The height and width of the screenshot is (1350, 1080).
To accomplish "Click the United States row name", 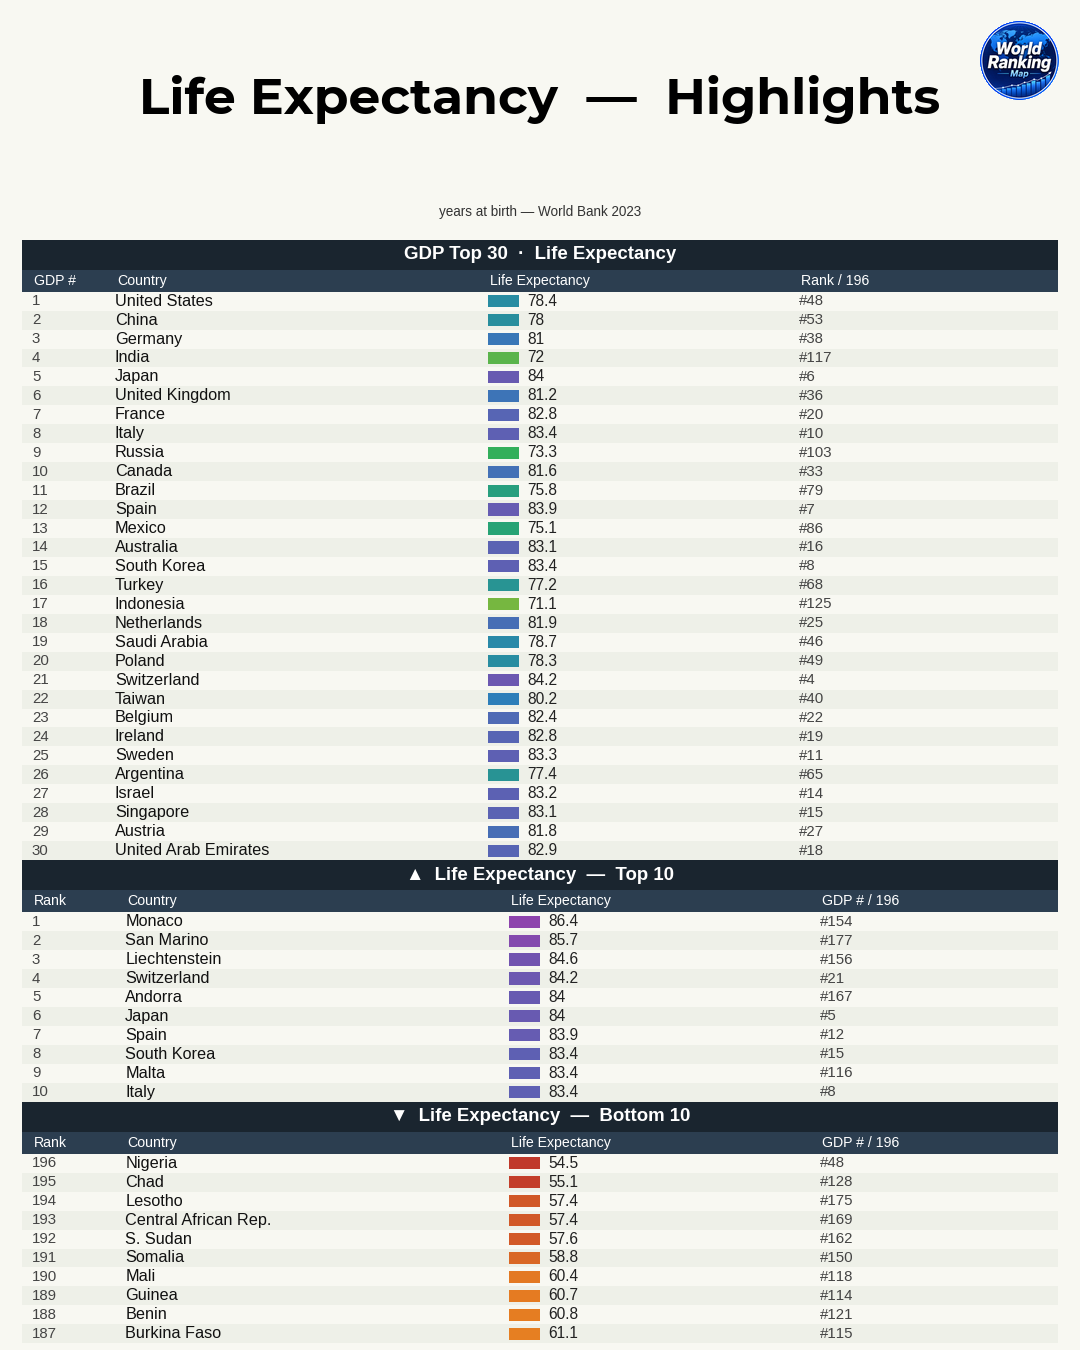I will point(164,301).
